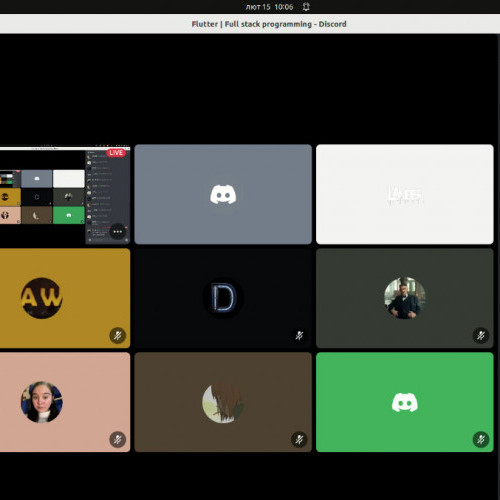Select the gray tile with Discord logo avatar
This screenshot has width=500, height=500.
223,194
